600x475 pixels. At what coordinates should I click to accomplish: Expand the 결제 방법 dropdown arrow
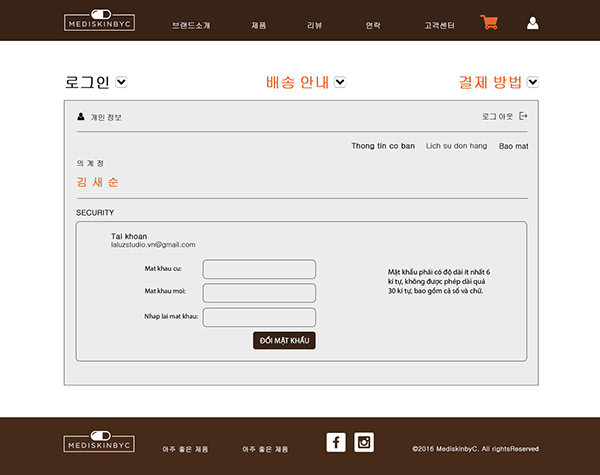pos(533,82)
